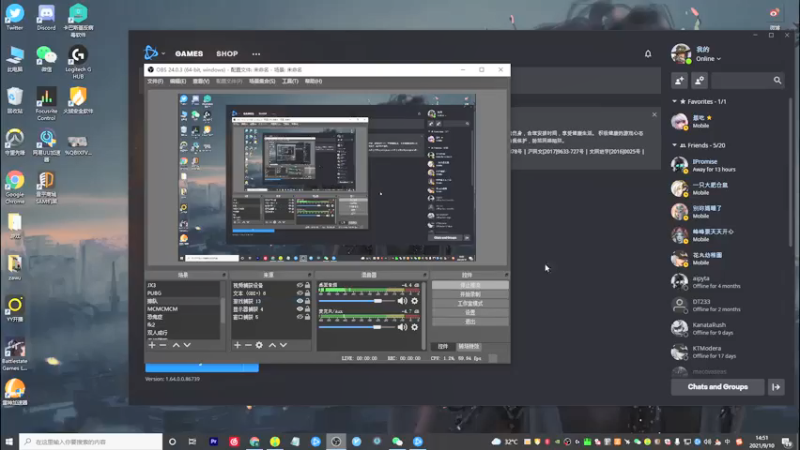
Task: Pop out the Controls dock panel
Action: click(506, 275)
